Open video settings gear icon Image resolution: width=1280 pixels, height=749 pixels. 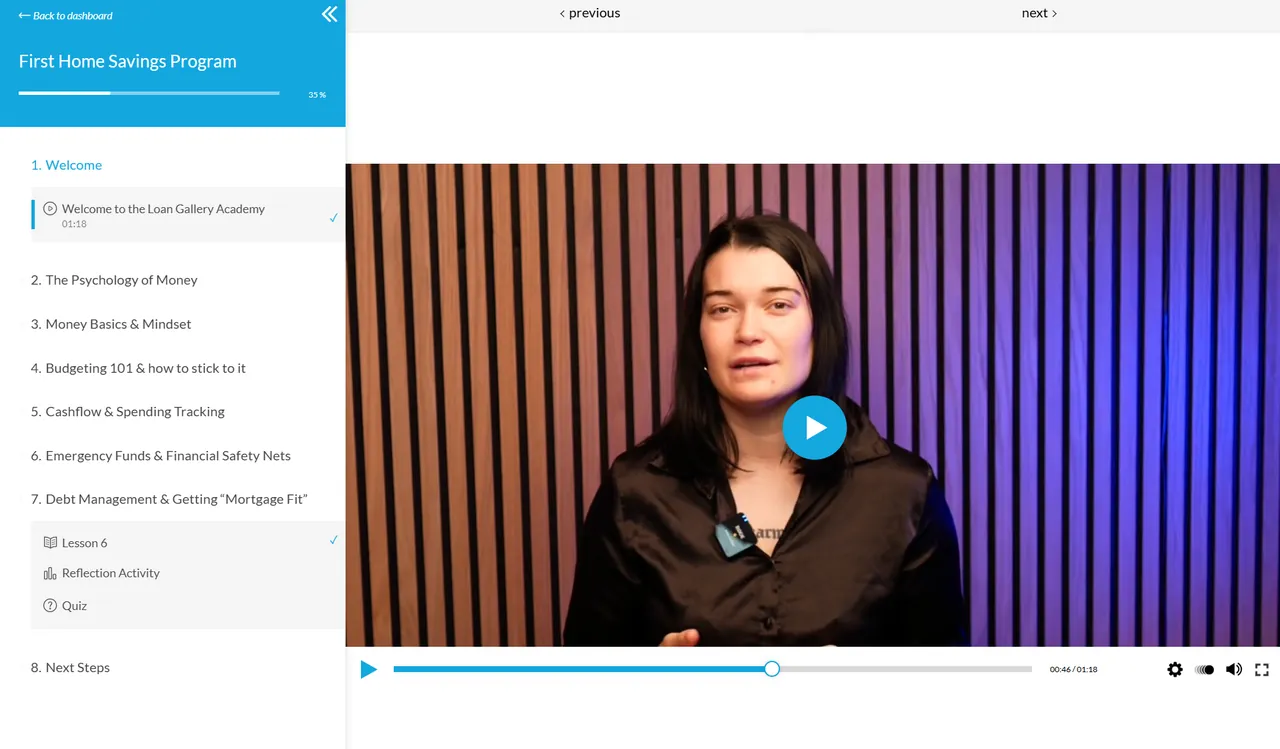(x=1175, y=669)
